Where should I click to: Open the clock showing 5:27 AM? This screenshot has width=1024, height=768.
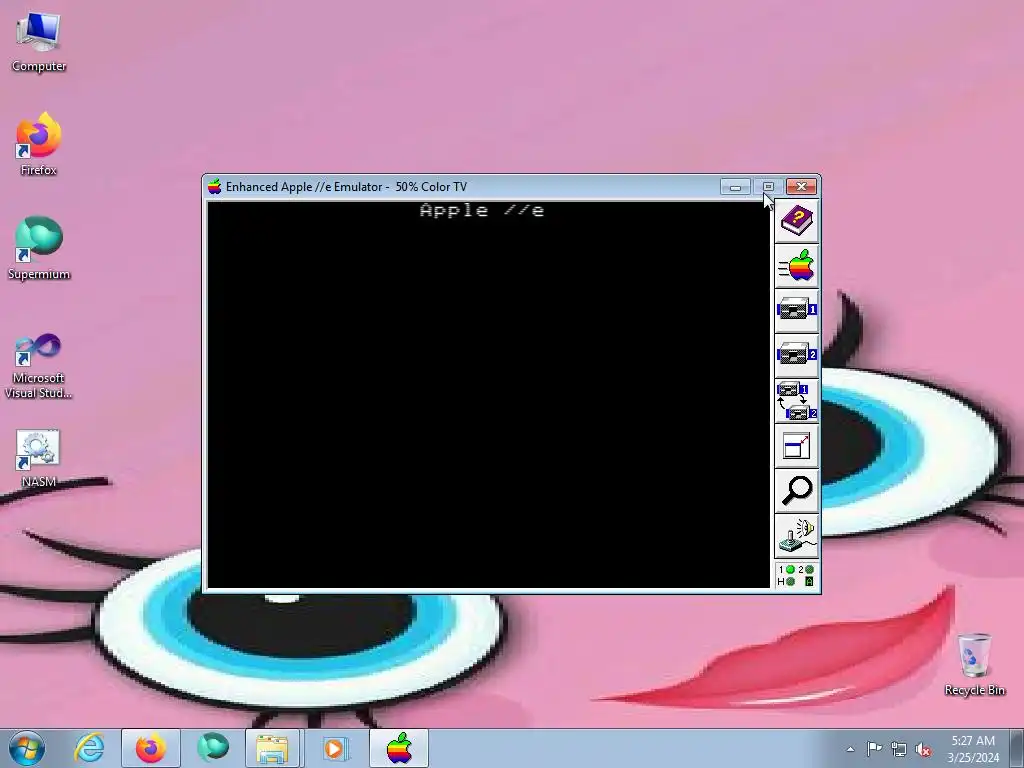(973, 748)
